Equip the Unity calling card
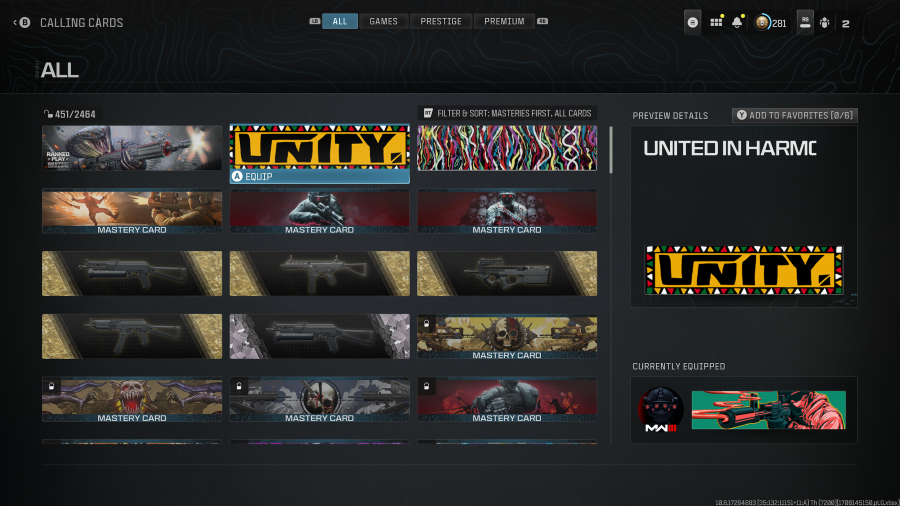 [x=320, y=177]
